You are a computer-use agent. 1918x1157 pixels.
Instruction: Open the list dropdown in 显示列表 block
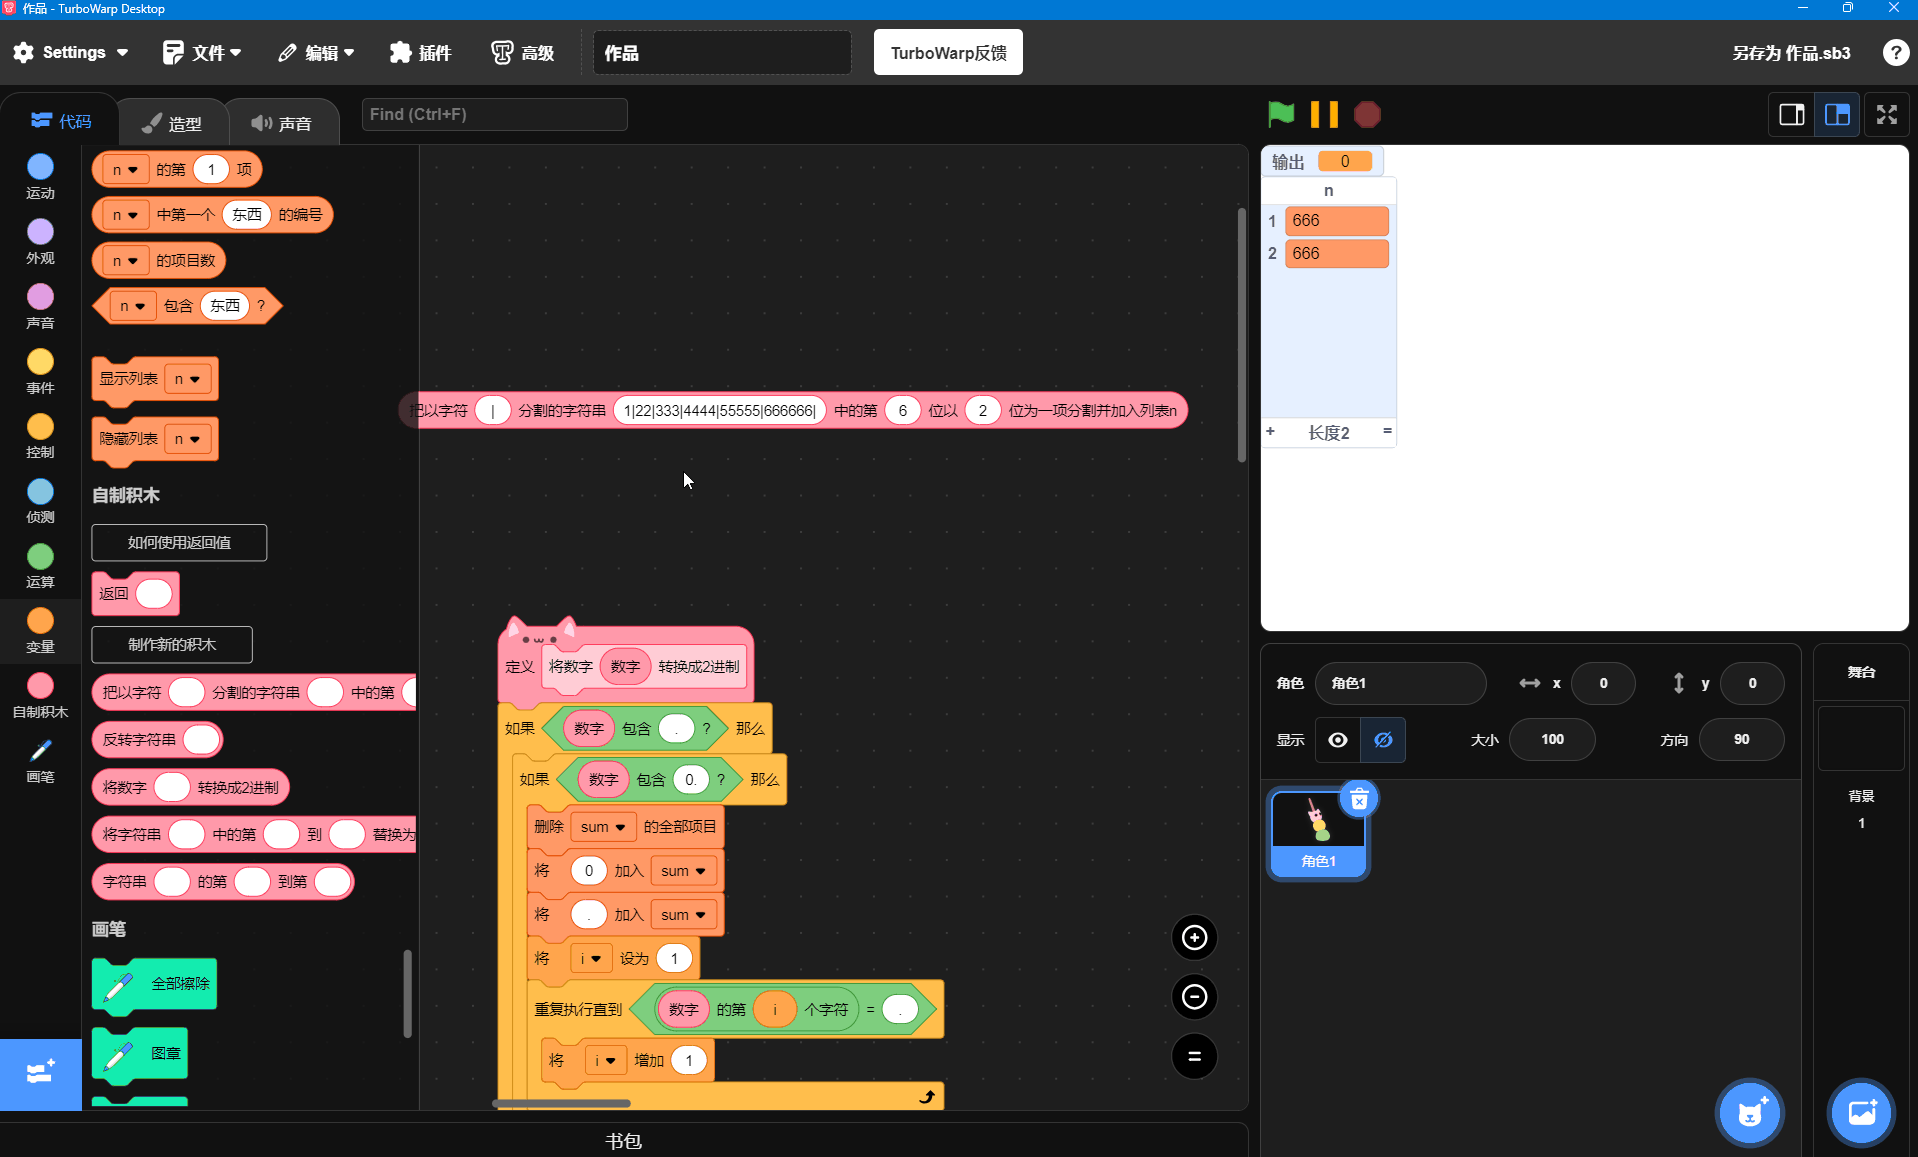point(188,379)
